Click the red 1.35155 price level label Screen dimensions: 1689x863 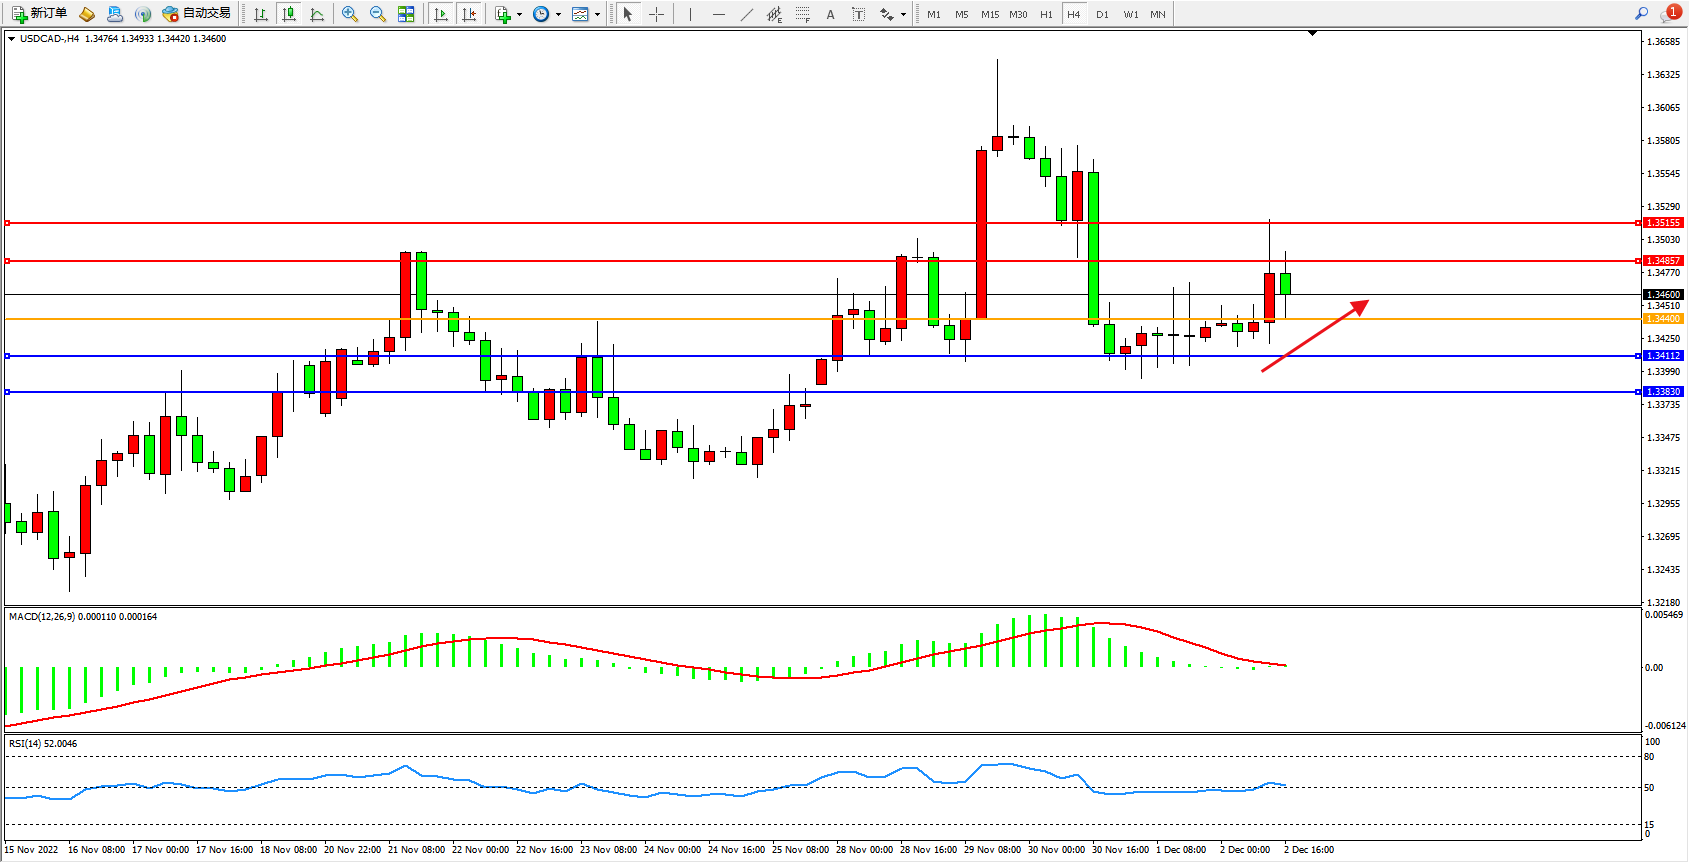coord(1663,223)
